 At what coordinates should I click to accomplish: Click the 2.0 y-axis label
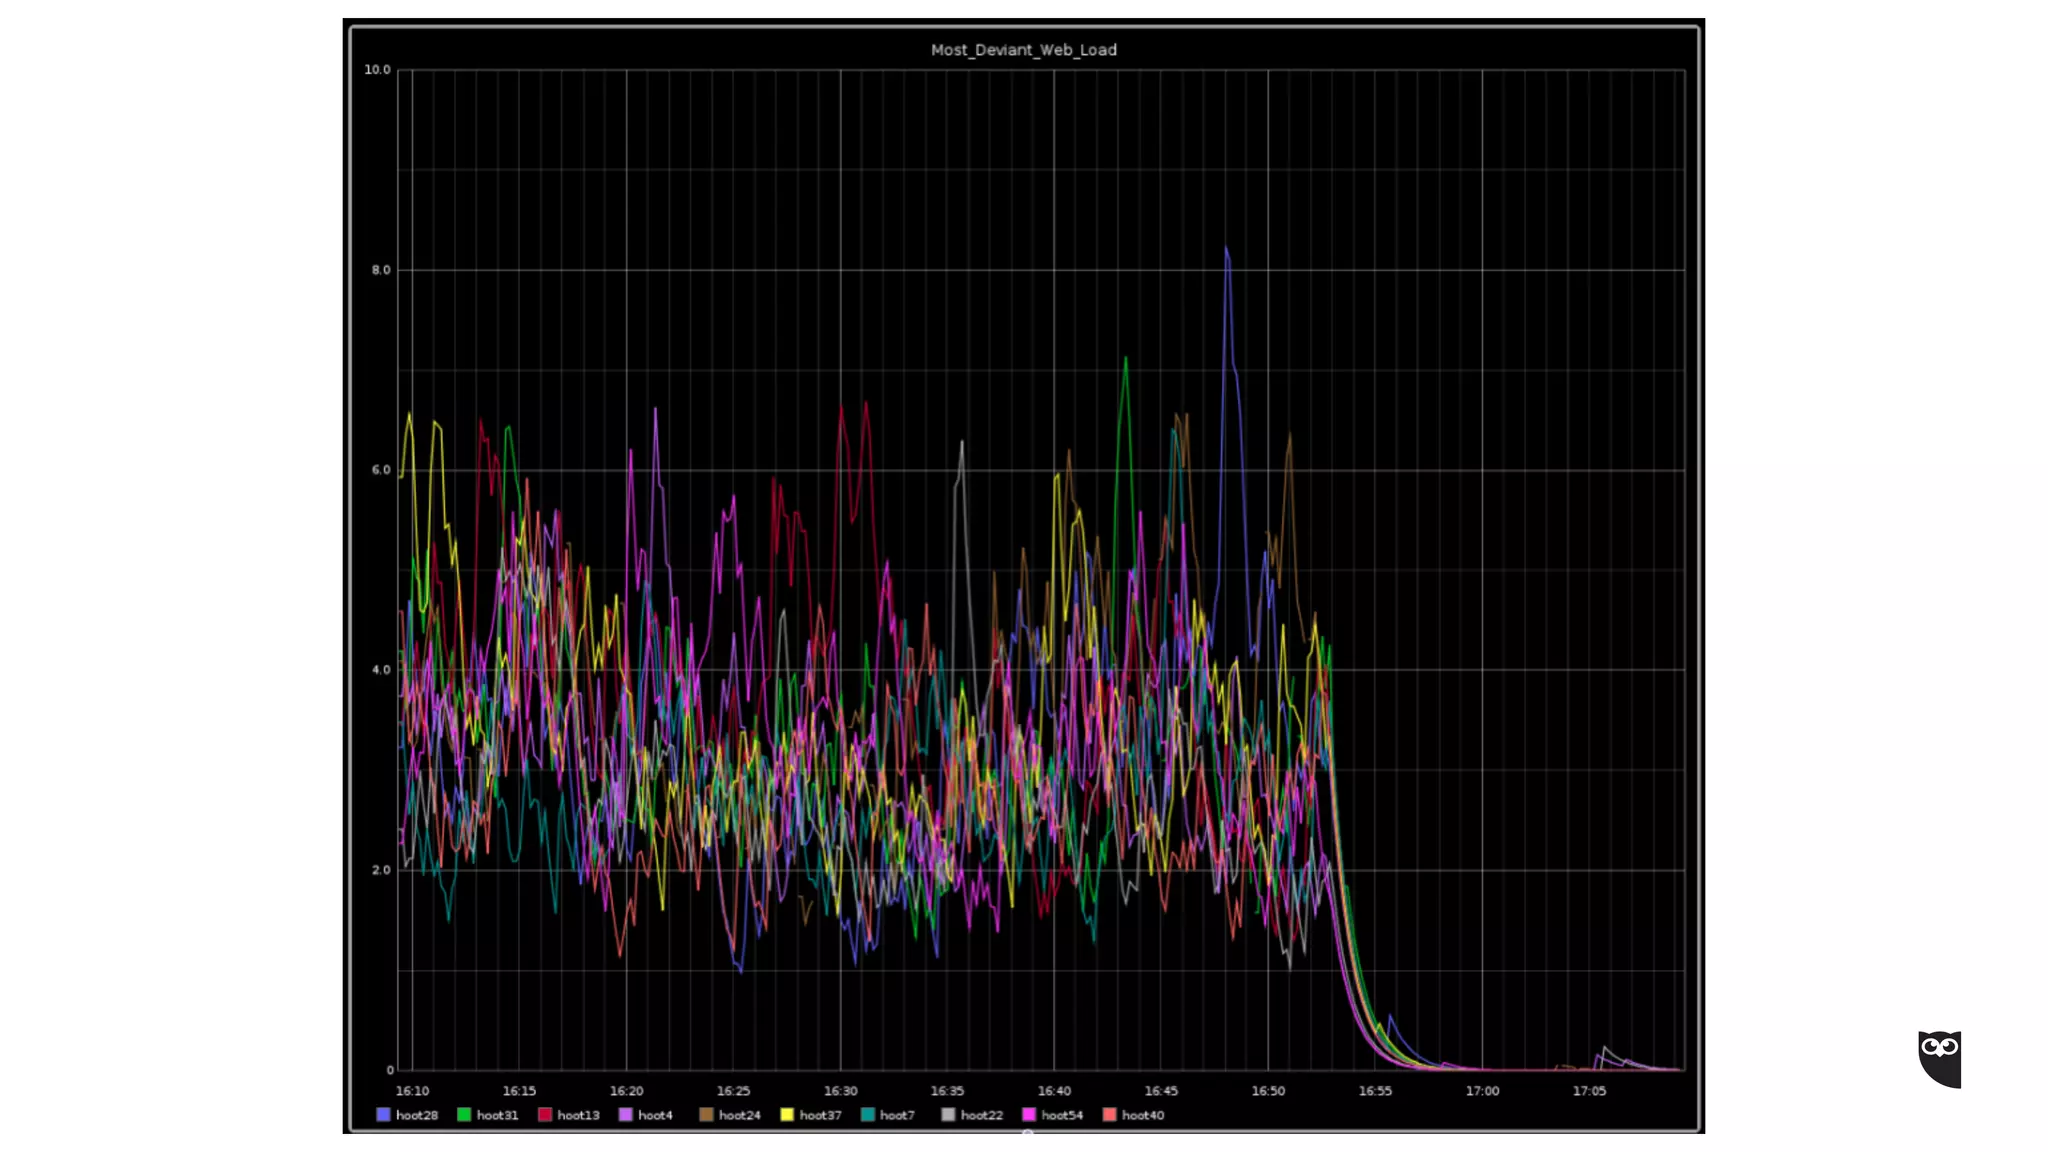[x=381, y=870]
